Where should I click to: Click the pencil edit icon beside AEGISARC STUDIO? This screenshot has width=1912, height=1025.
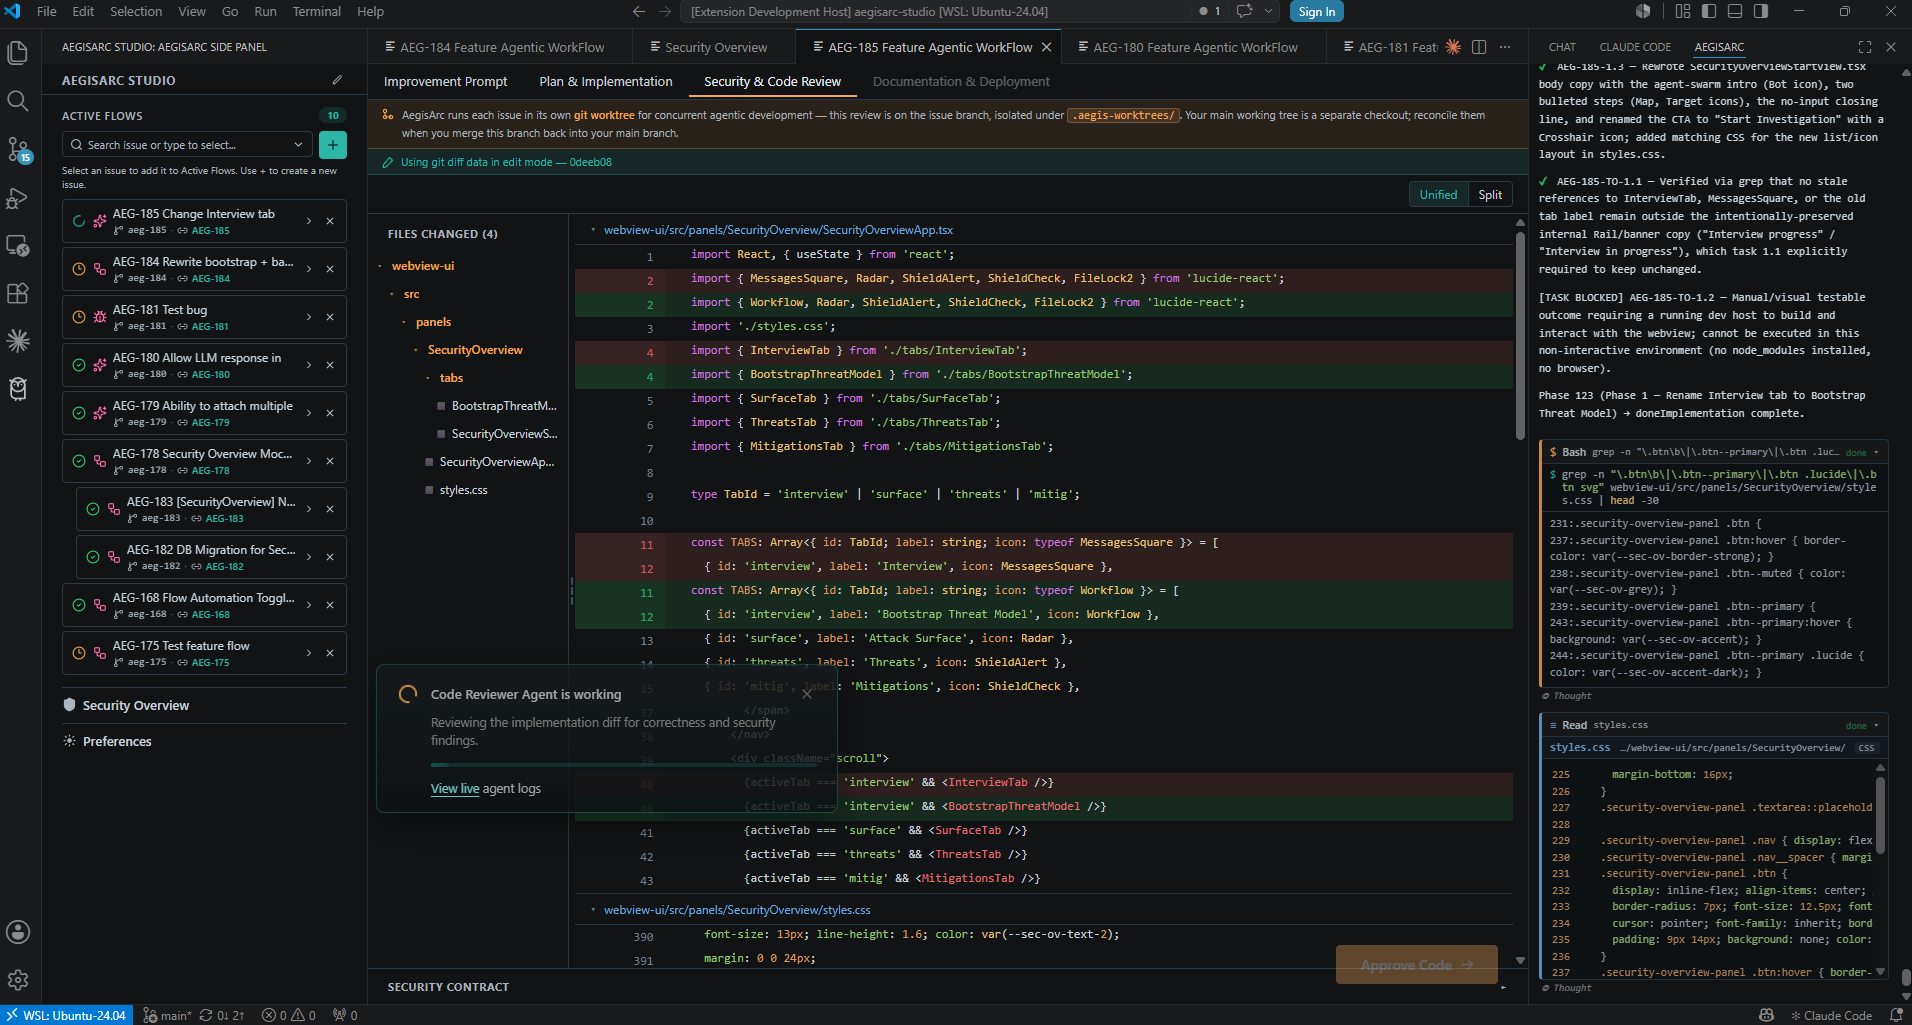click(337, 80)
